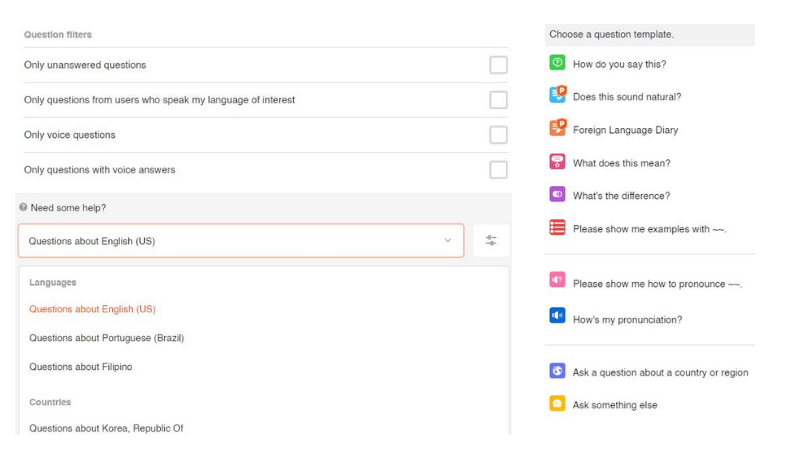Select 'Questions about Portuguese (Brazil)' option

click(107, 338)
